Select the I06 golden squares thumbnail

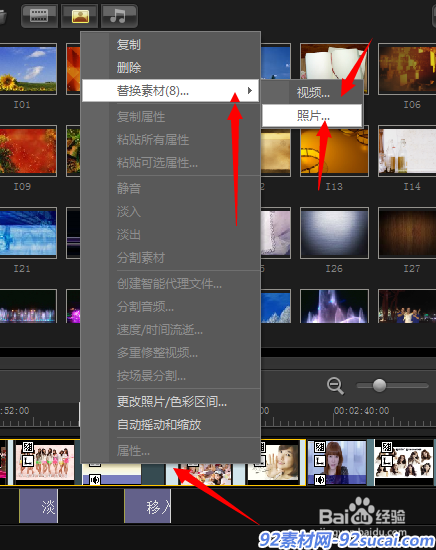(x=407, y=69)
